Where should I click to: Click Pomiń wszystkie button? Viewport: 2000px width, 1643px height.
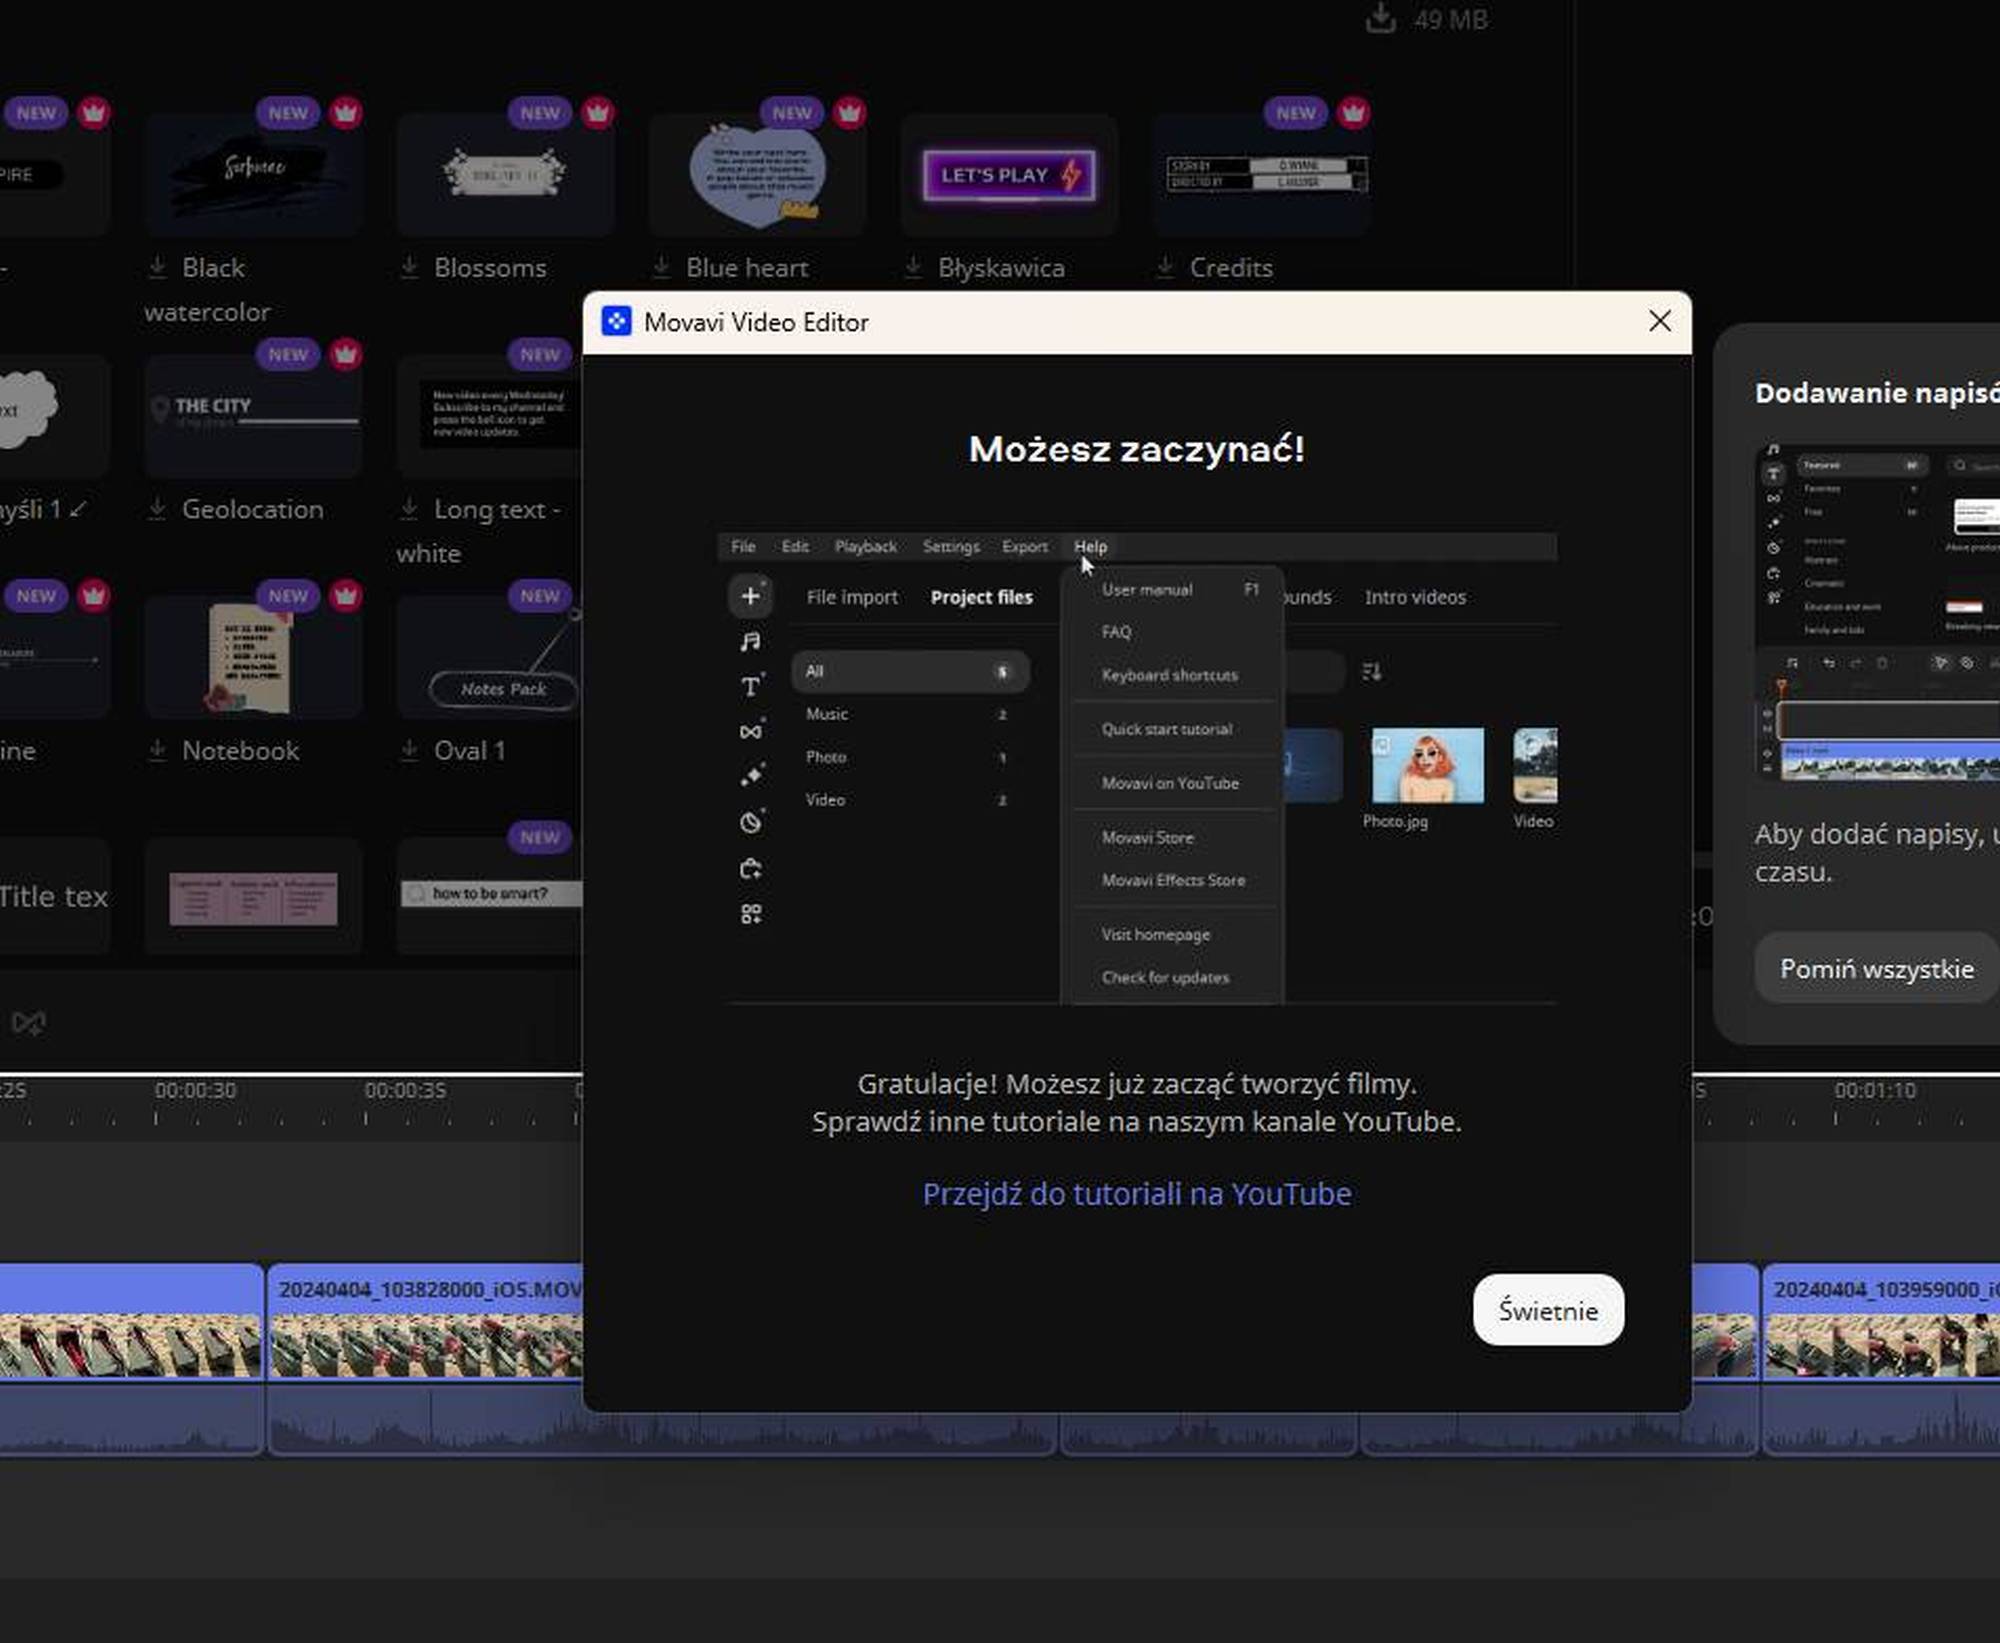(1876, 968)
